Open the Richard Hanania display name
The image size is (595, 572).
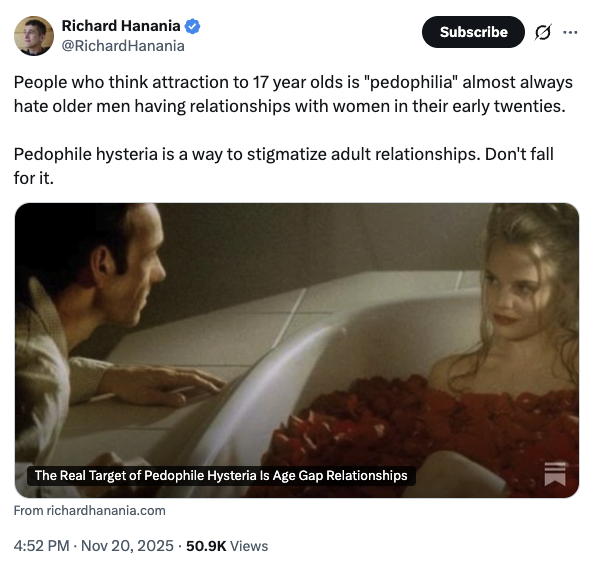pyautogui.click(x=121, y=26)
